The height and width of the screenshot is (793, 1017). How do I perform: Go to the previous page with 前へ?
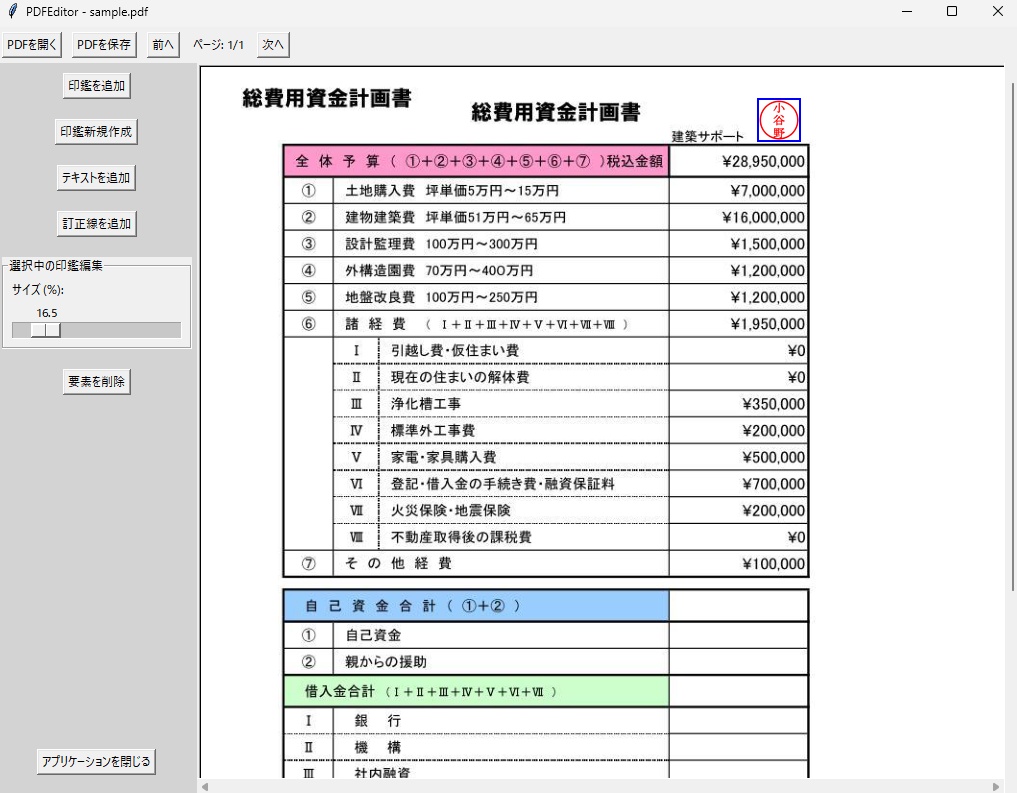click(x=161, y=44)
